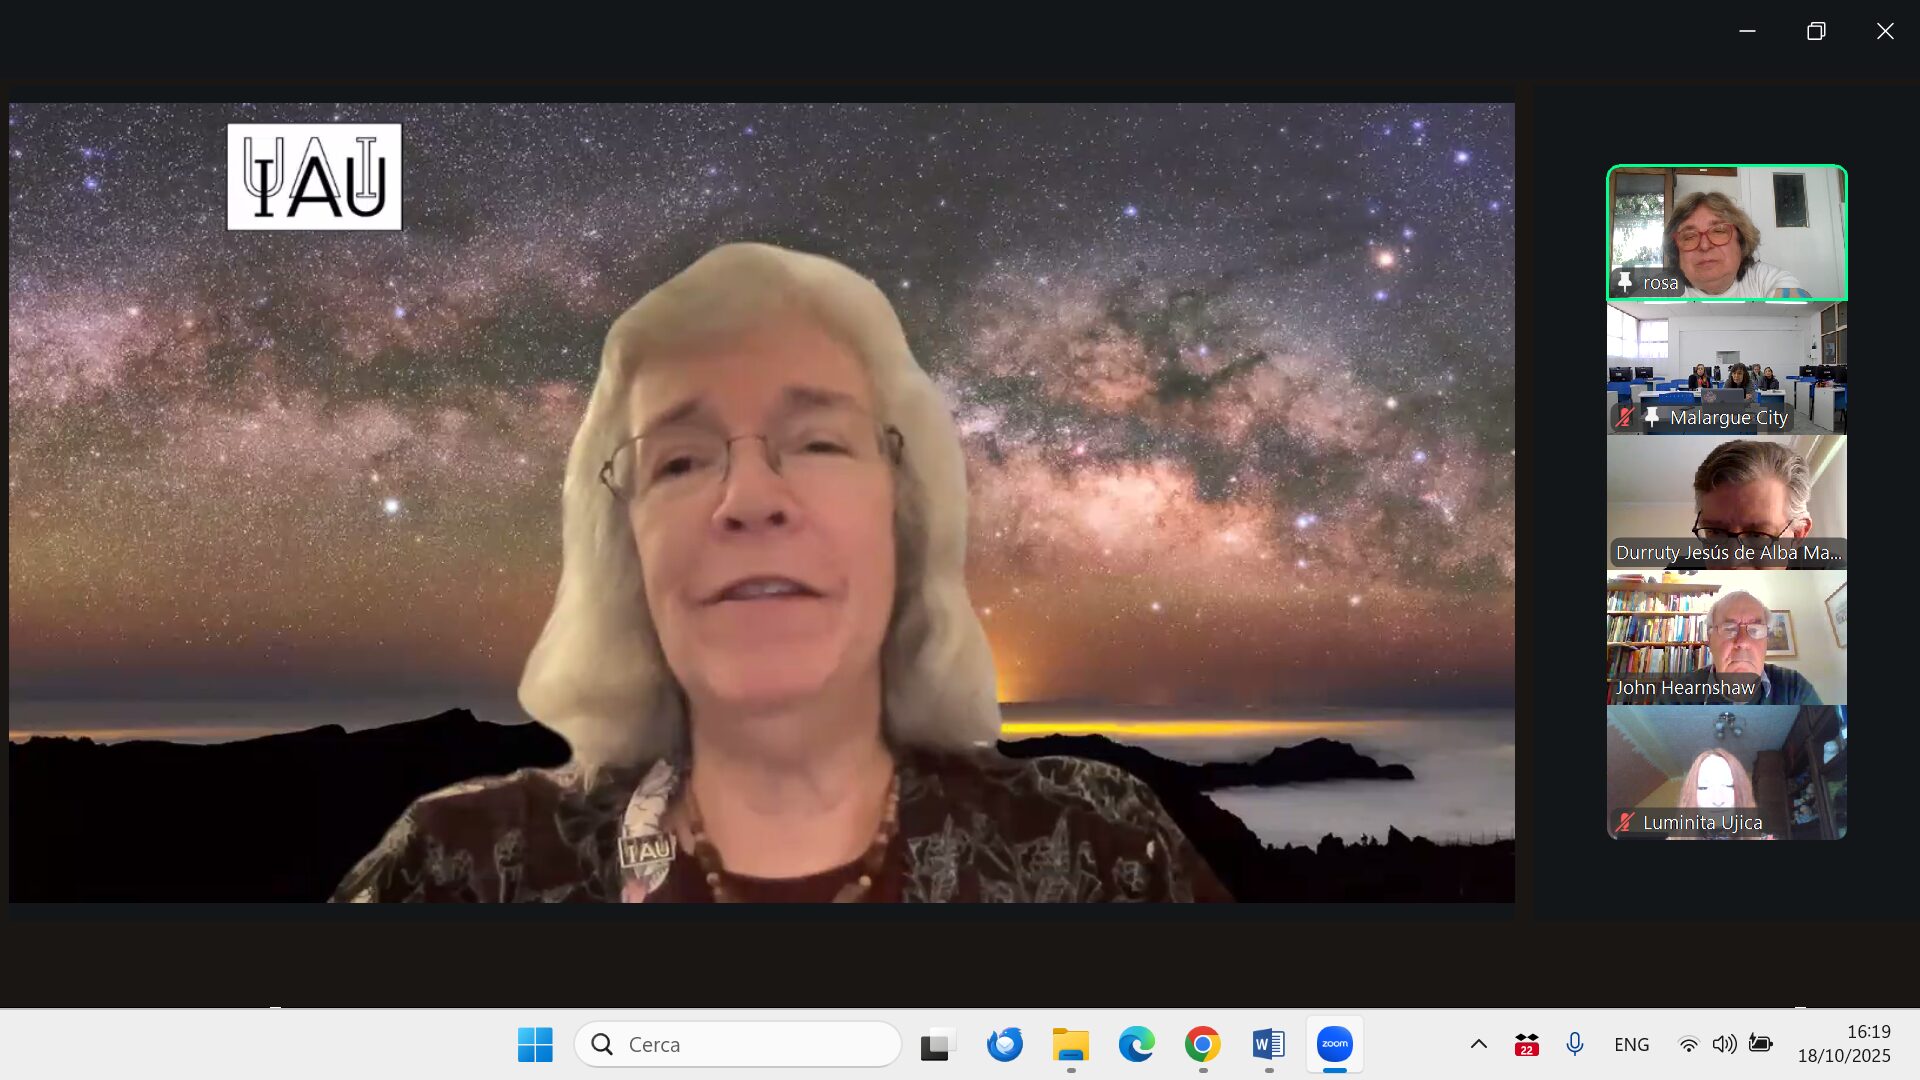Switch input language via ENG indicator
Image resolution: width=1920 pixels, height=1080 pixels.
(1631, 1044)
